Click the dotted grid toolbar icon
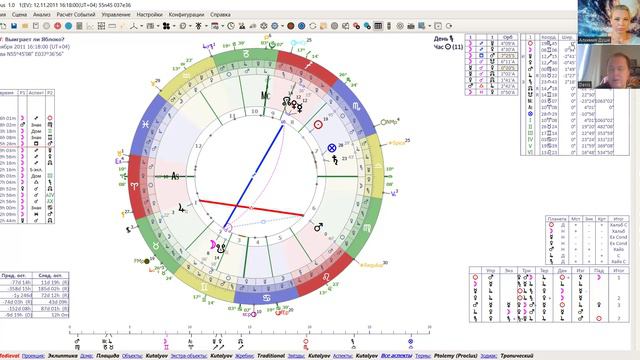Screen dimensions: 640x360 click(101, 26)
